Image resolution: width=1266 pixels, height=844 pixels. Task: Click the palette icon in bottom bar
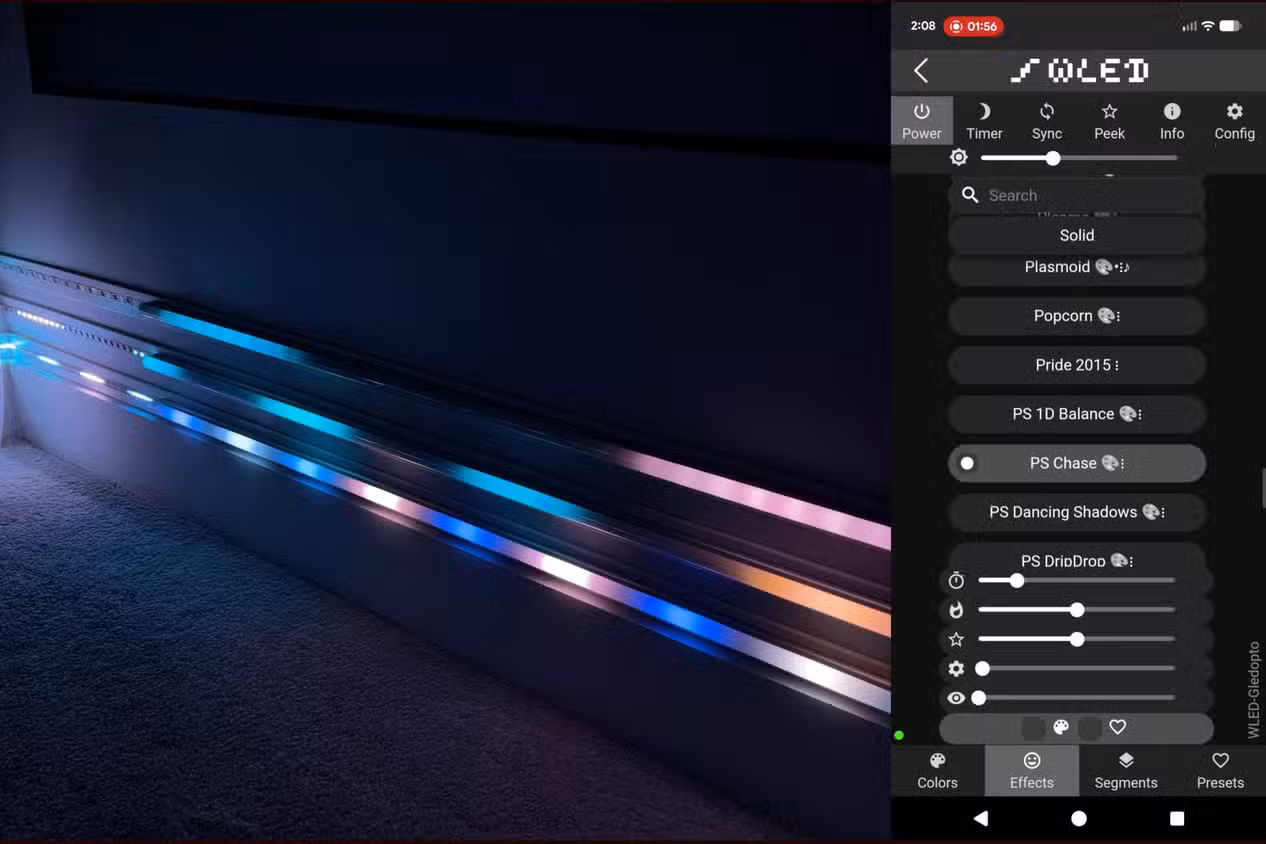point(1061,727)
